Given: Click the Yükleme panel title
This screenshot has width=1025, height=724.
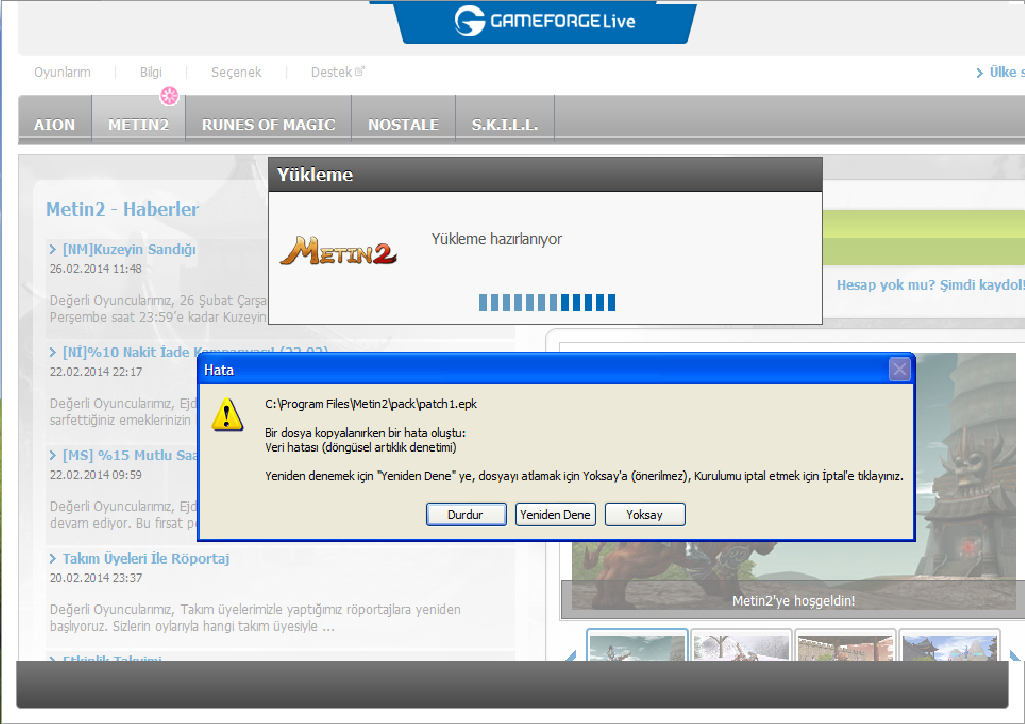Looking at the screenshot, I should pyautogui.click(x=314, y=174).
